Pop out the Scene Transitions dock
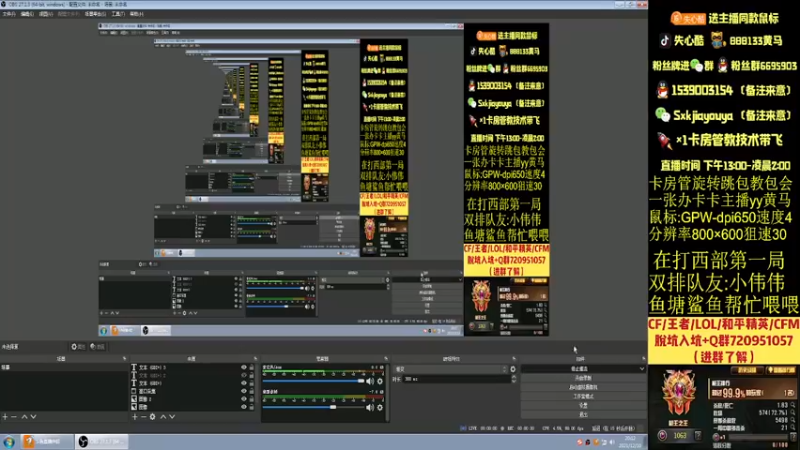The width and height of the screenshot is (800, 450). tap(514, 359)
